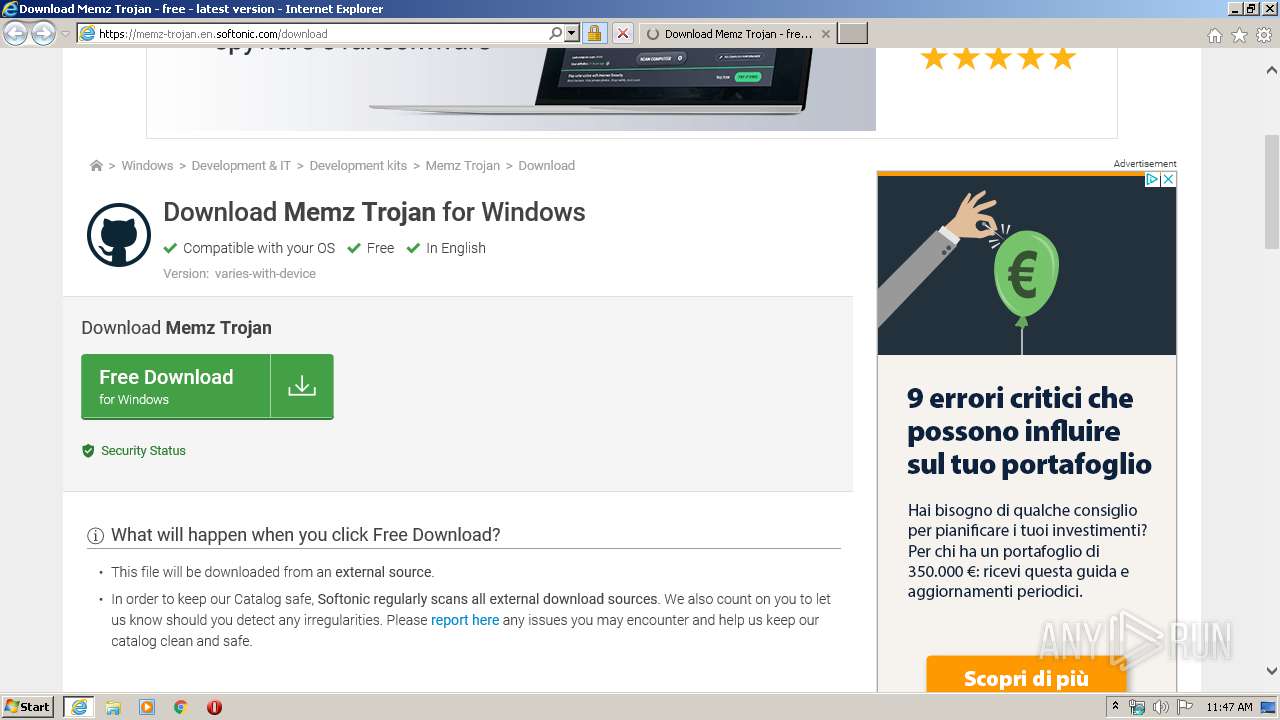The height and width of the screenshot is (720, 1280).
Task: Open the recent pages dropdown arrow
Action: click(x=65, y=34)
